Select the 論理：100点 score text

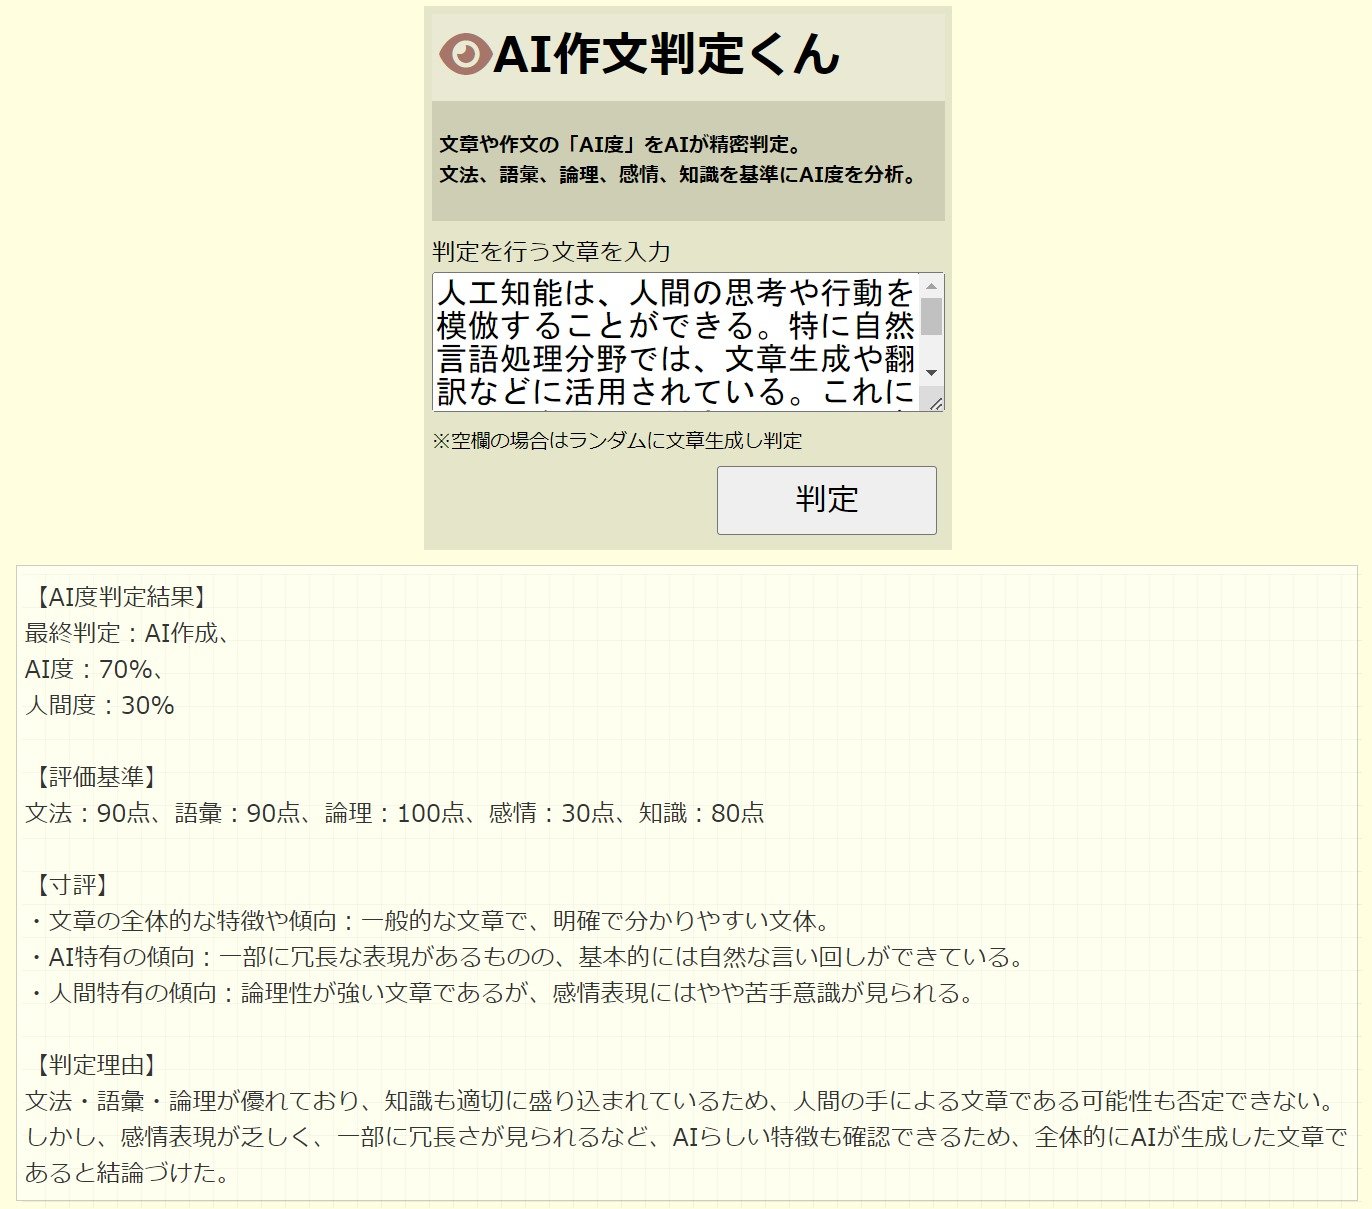(x=395, y=813)
